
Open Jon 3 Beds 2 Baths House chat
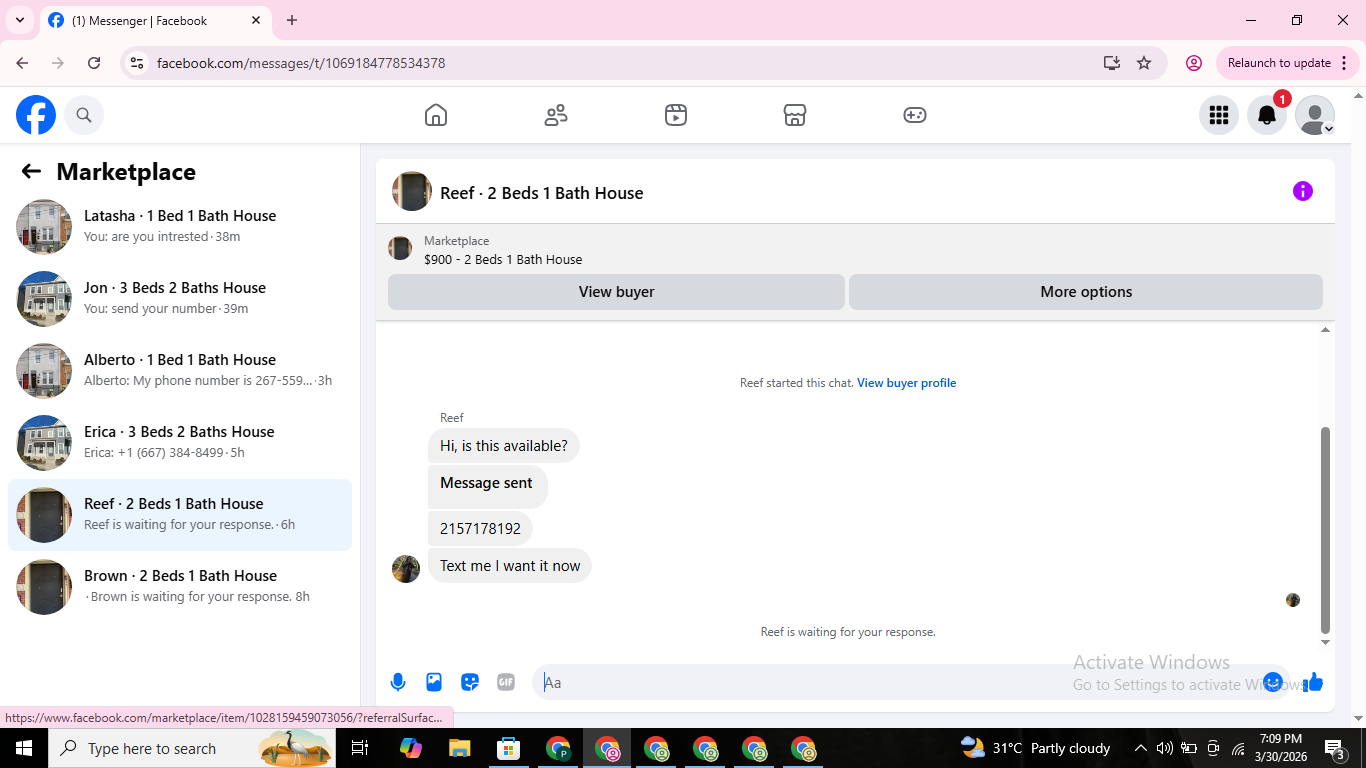click(x=180, y=299)
